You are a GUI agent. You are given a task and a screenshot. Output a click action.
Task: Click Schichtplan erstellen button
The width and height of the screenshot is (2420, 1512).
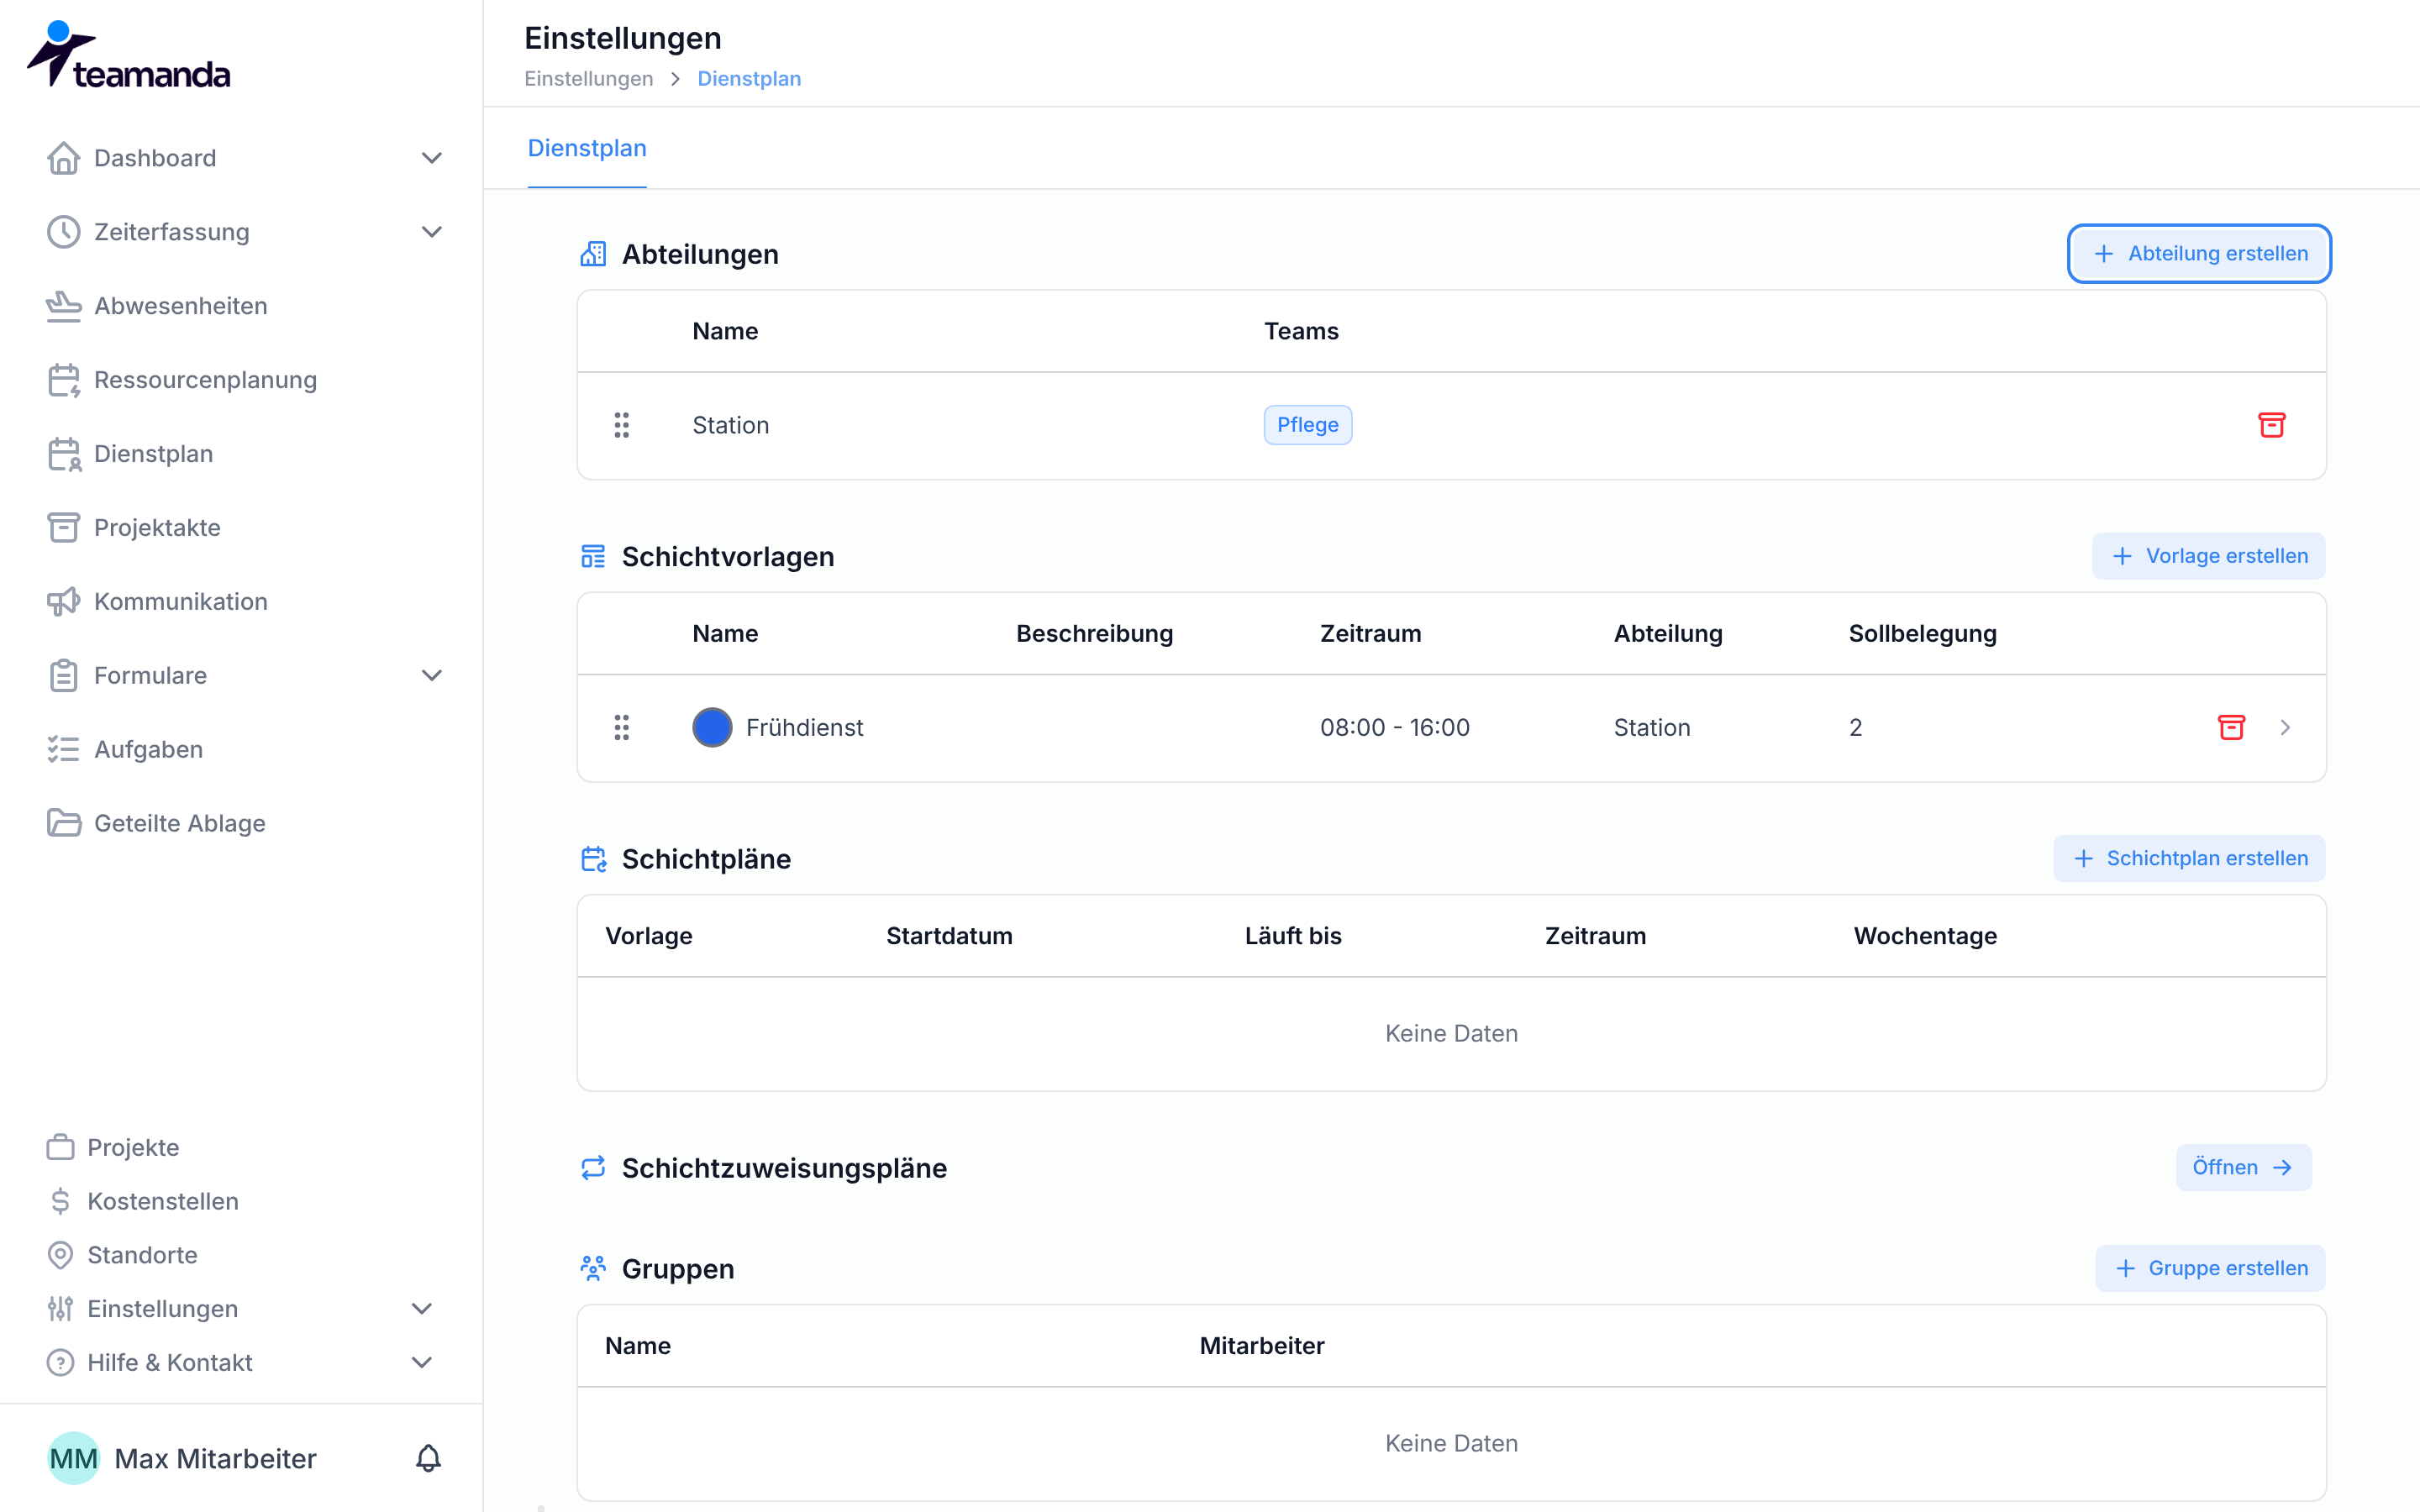(x=2189, y=858)
